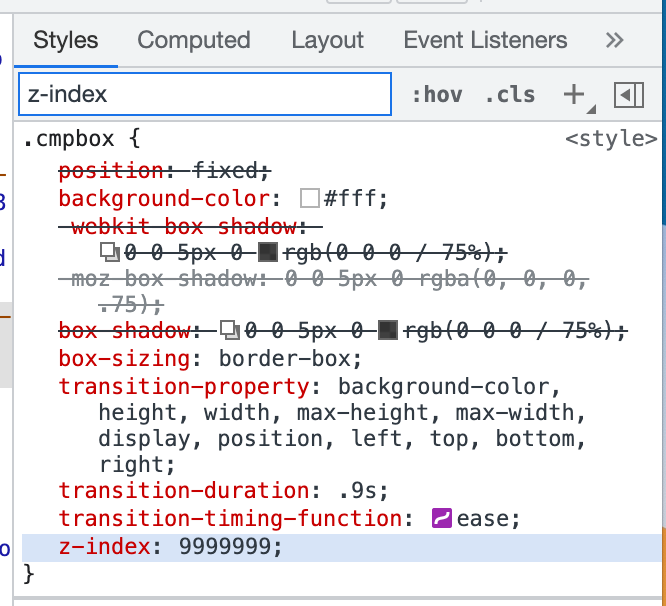Click the white #fff background color swatch
Screen dimensions: 666x606
click(310, 199)
